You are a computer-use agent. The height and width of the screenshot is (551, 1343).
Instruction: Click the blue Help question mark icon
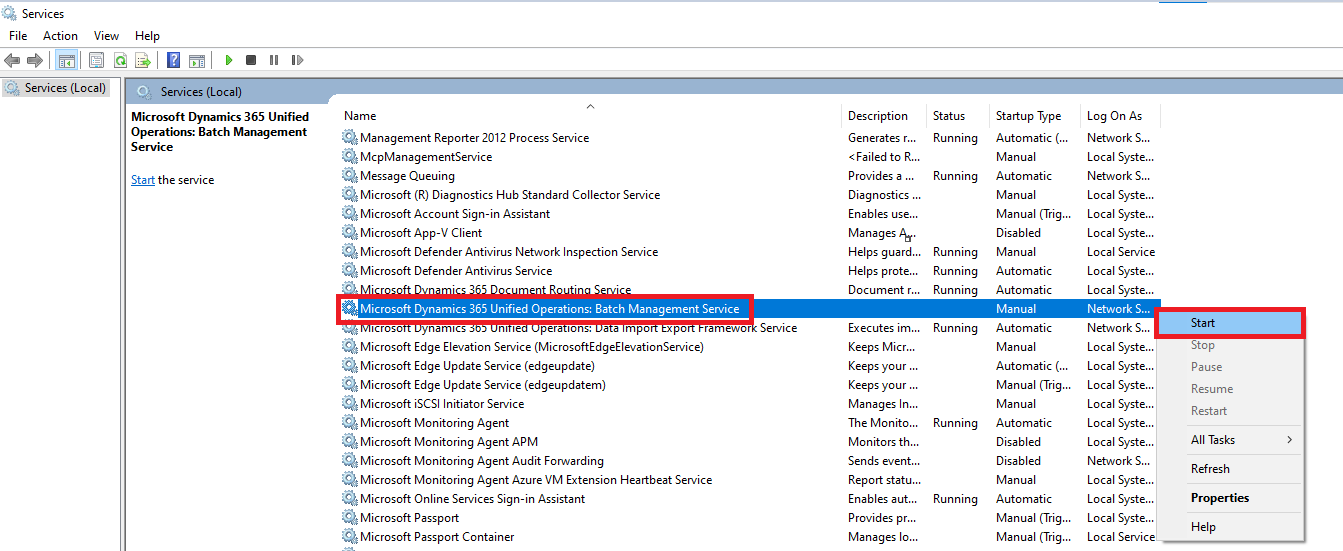pos(174,61)
